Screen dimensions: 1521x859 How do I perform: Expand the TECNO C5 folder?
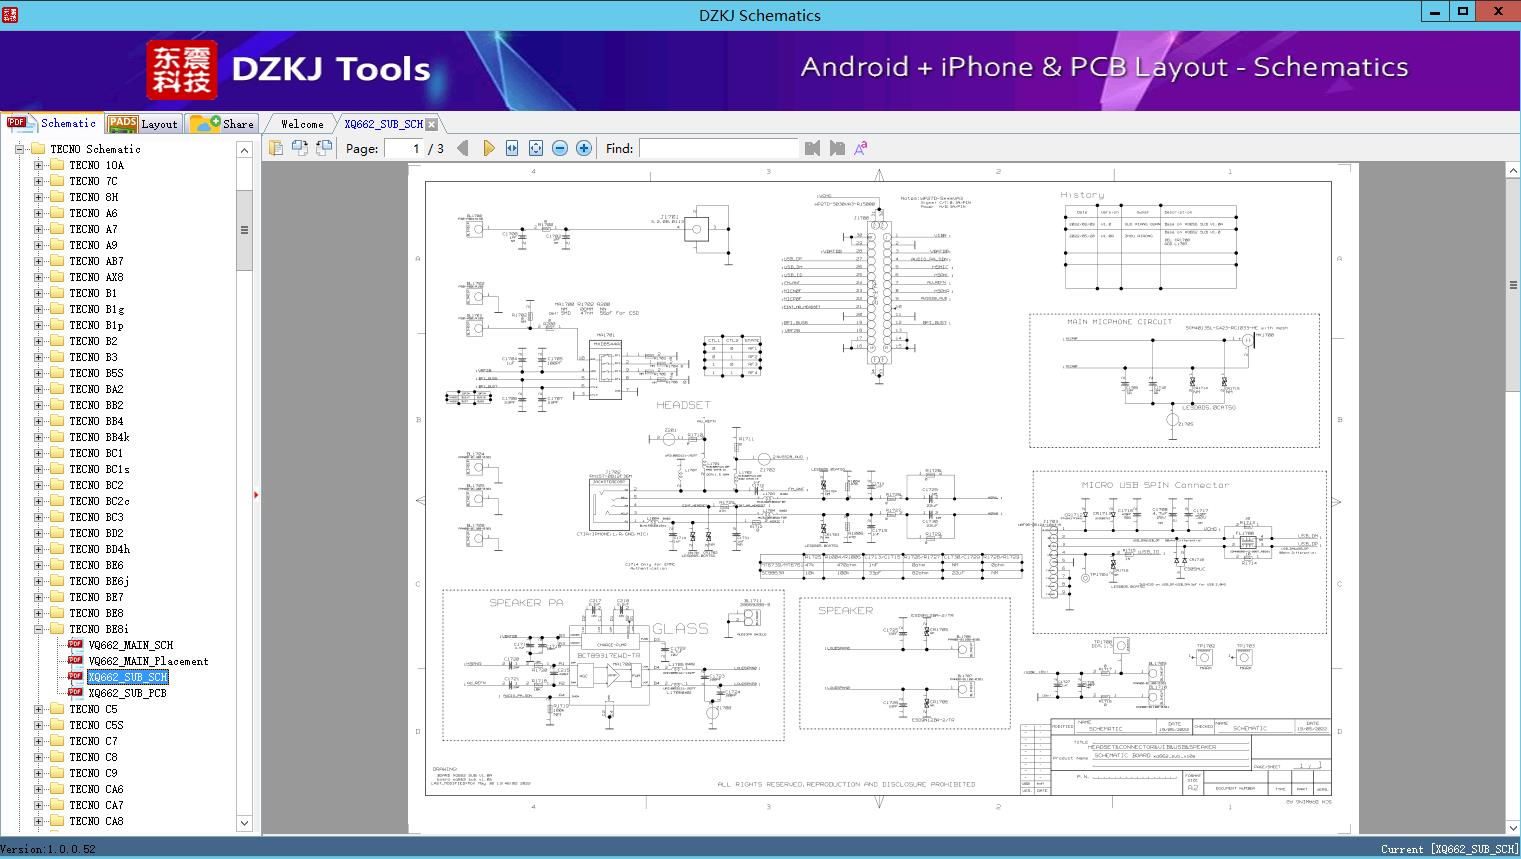pyautogui.click(x=38, y=709)
